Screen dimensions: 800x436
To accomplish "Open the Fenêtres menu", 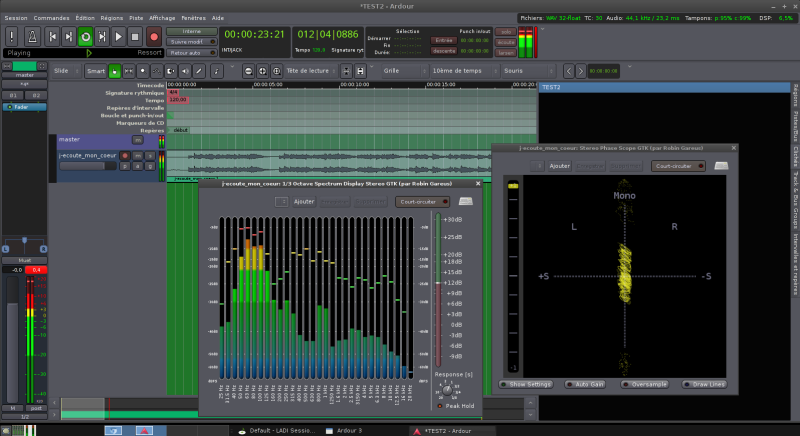I will 194,18.
